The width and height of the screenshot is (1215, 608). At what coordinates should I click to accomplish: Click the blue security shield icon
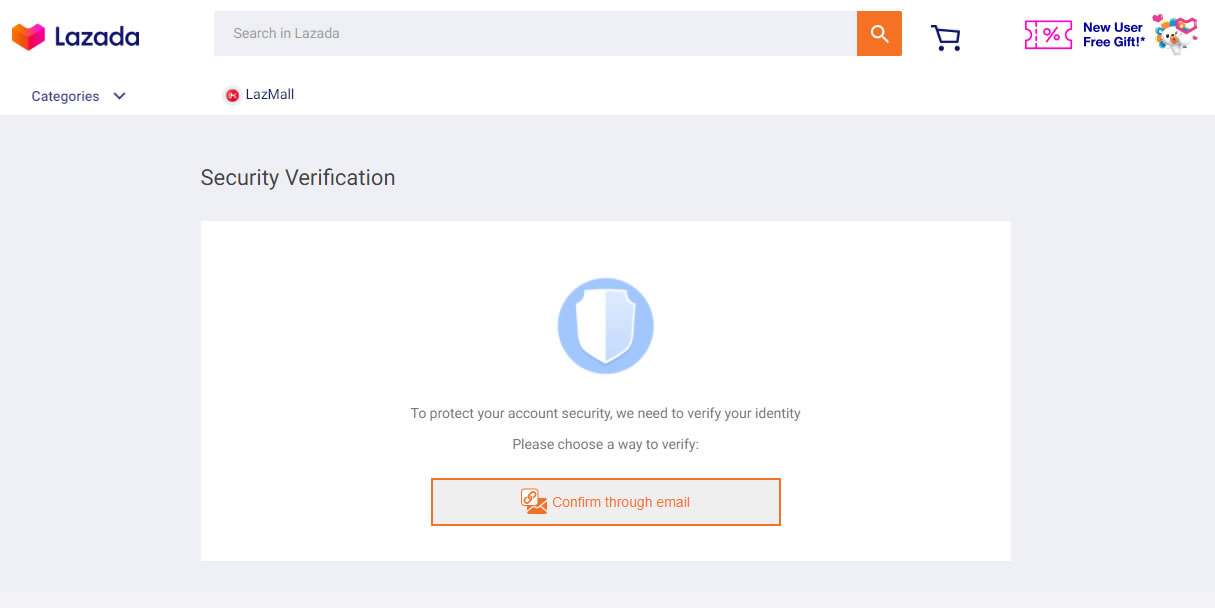tap(605, 326)
